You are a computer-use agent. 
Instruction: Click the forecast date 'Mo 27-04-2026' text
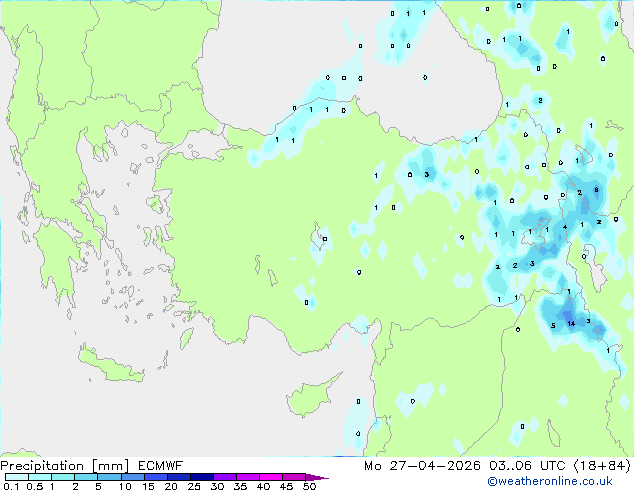[x=422, y=466]
